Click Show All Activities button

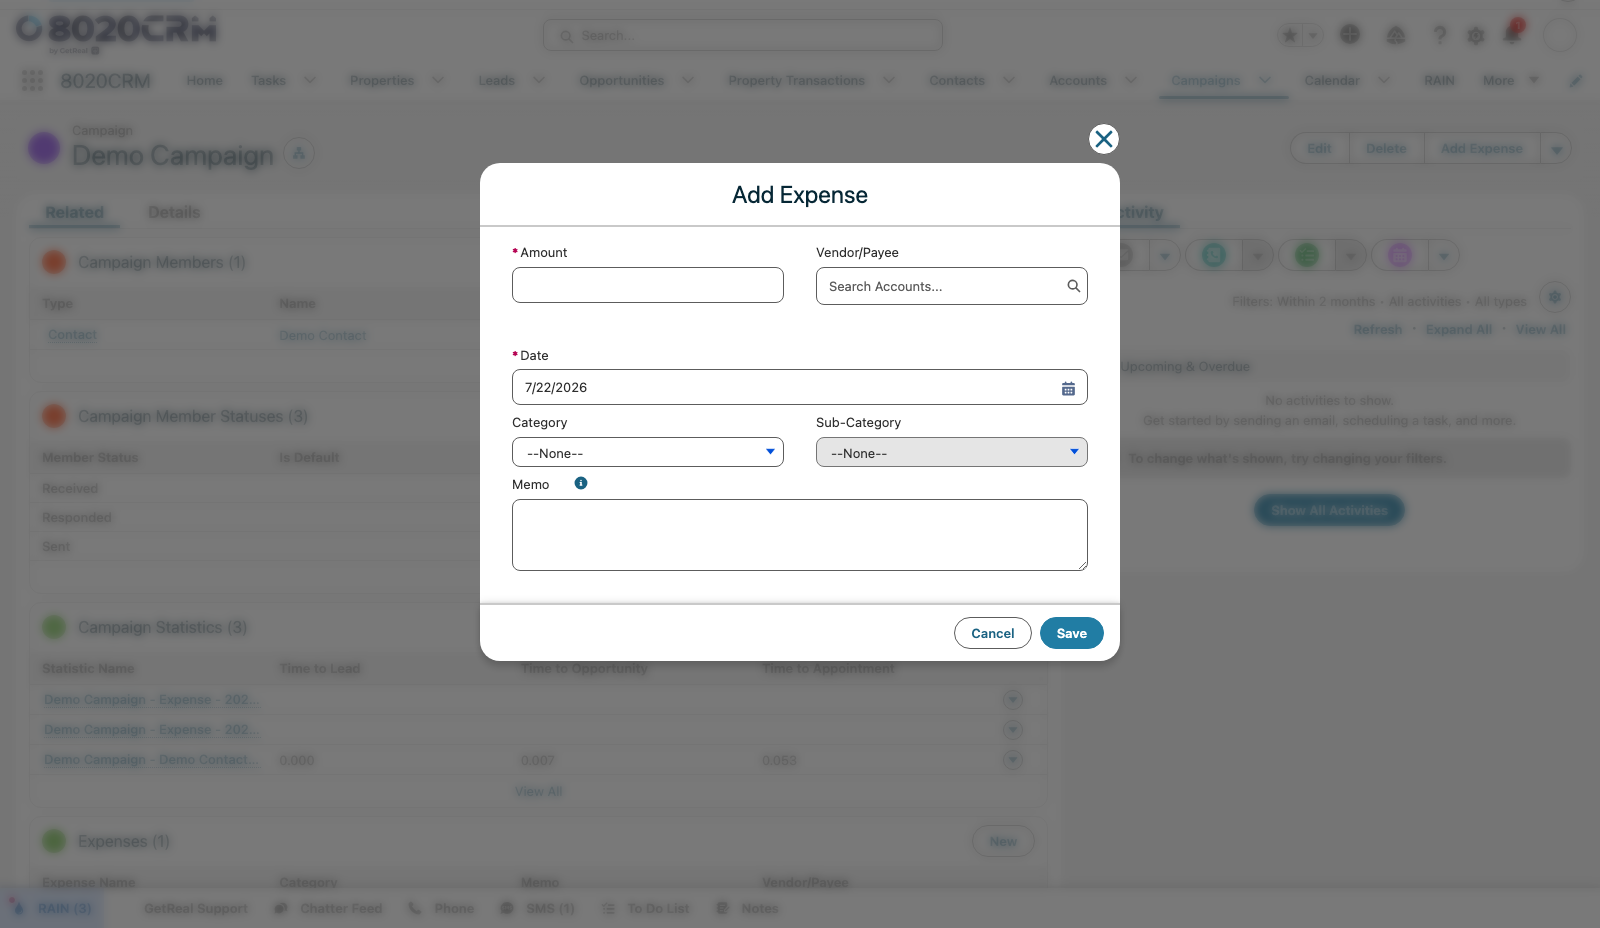click(x=1329, y=510)
